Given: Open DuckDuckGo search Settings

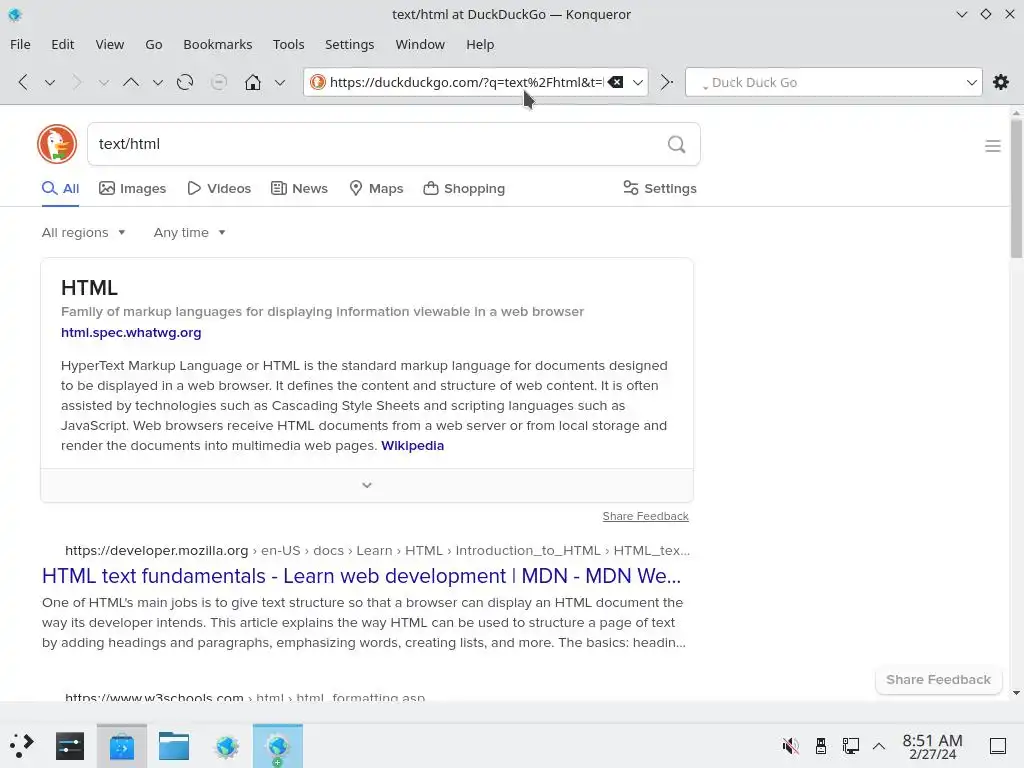Looking at the screenshot, I should pos(660,189).
